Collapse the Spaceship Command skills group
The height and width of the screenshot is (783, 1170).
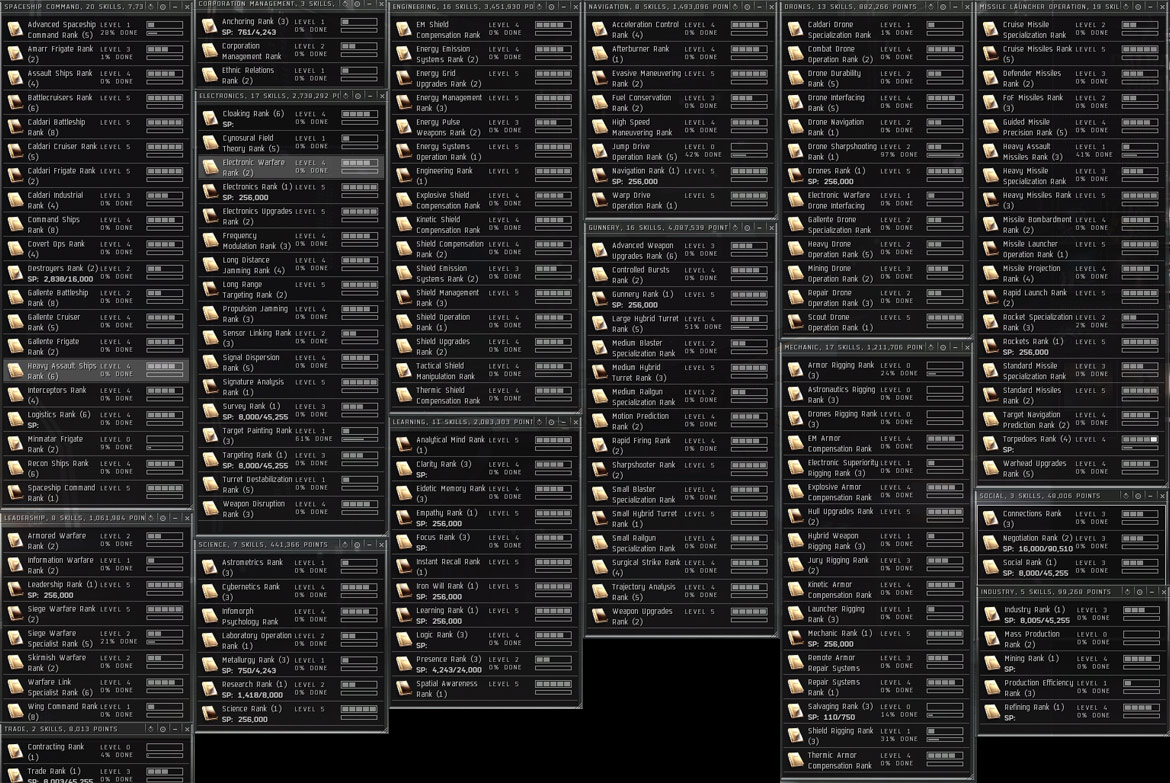175,6
